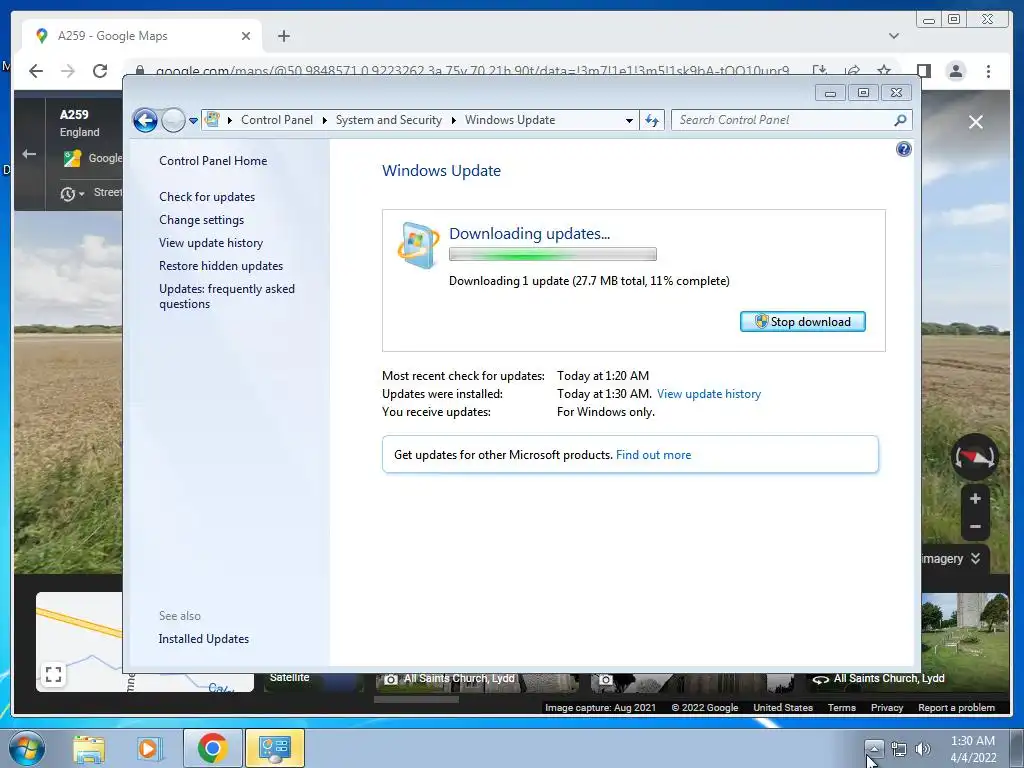
Task: Click Chrome share page icon
Action: 852,70
